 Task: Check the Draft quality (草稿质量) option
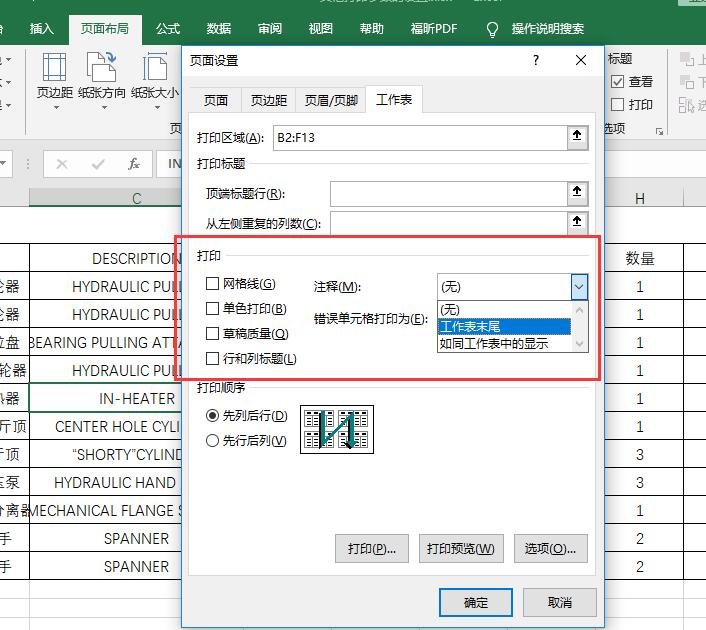point(212,334)
